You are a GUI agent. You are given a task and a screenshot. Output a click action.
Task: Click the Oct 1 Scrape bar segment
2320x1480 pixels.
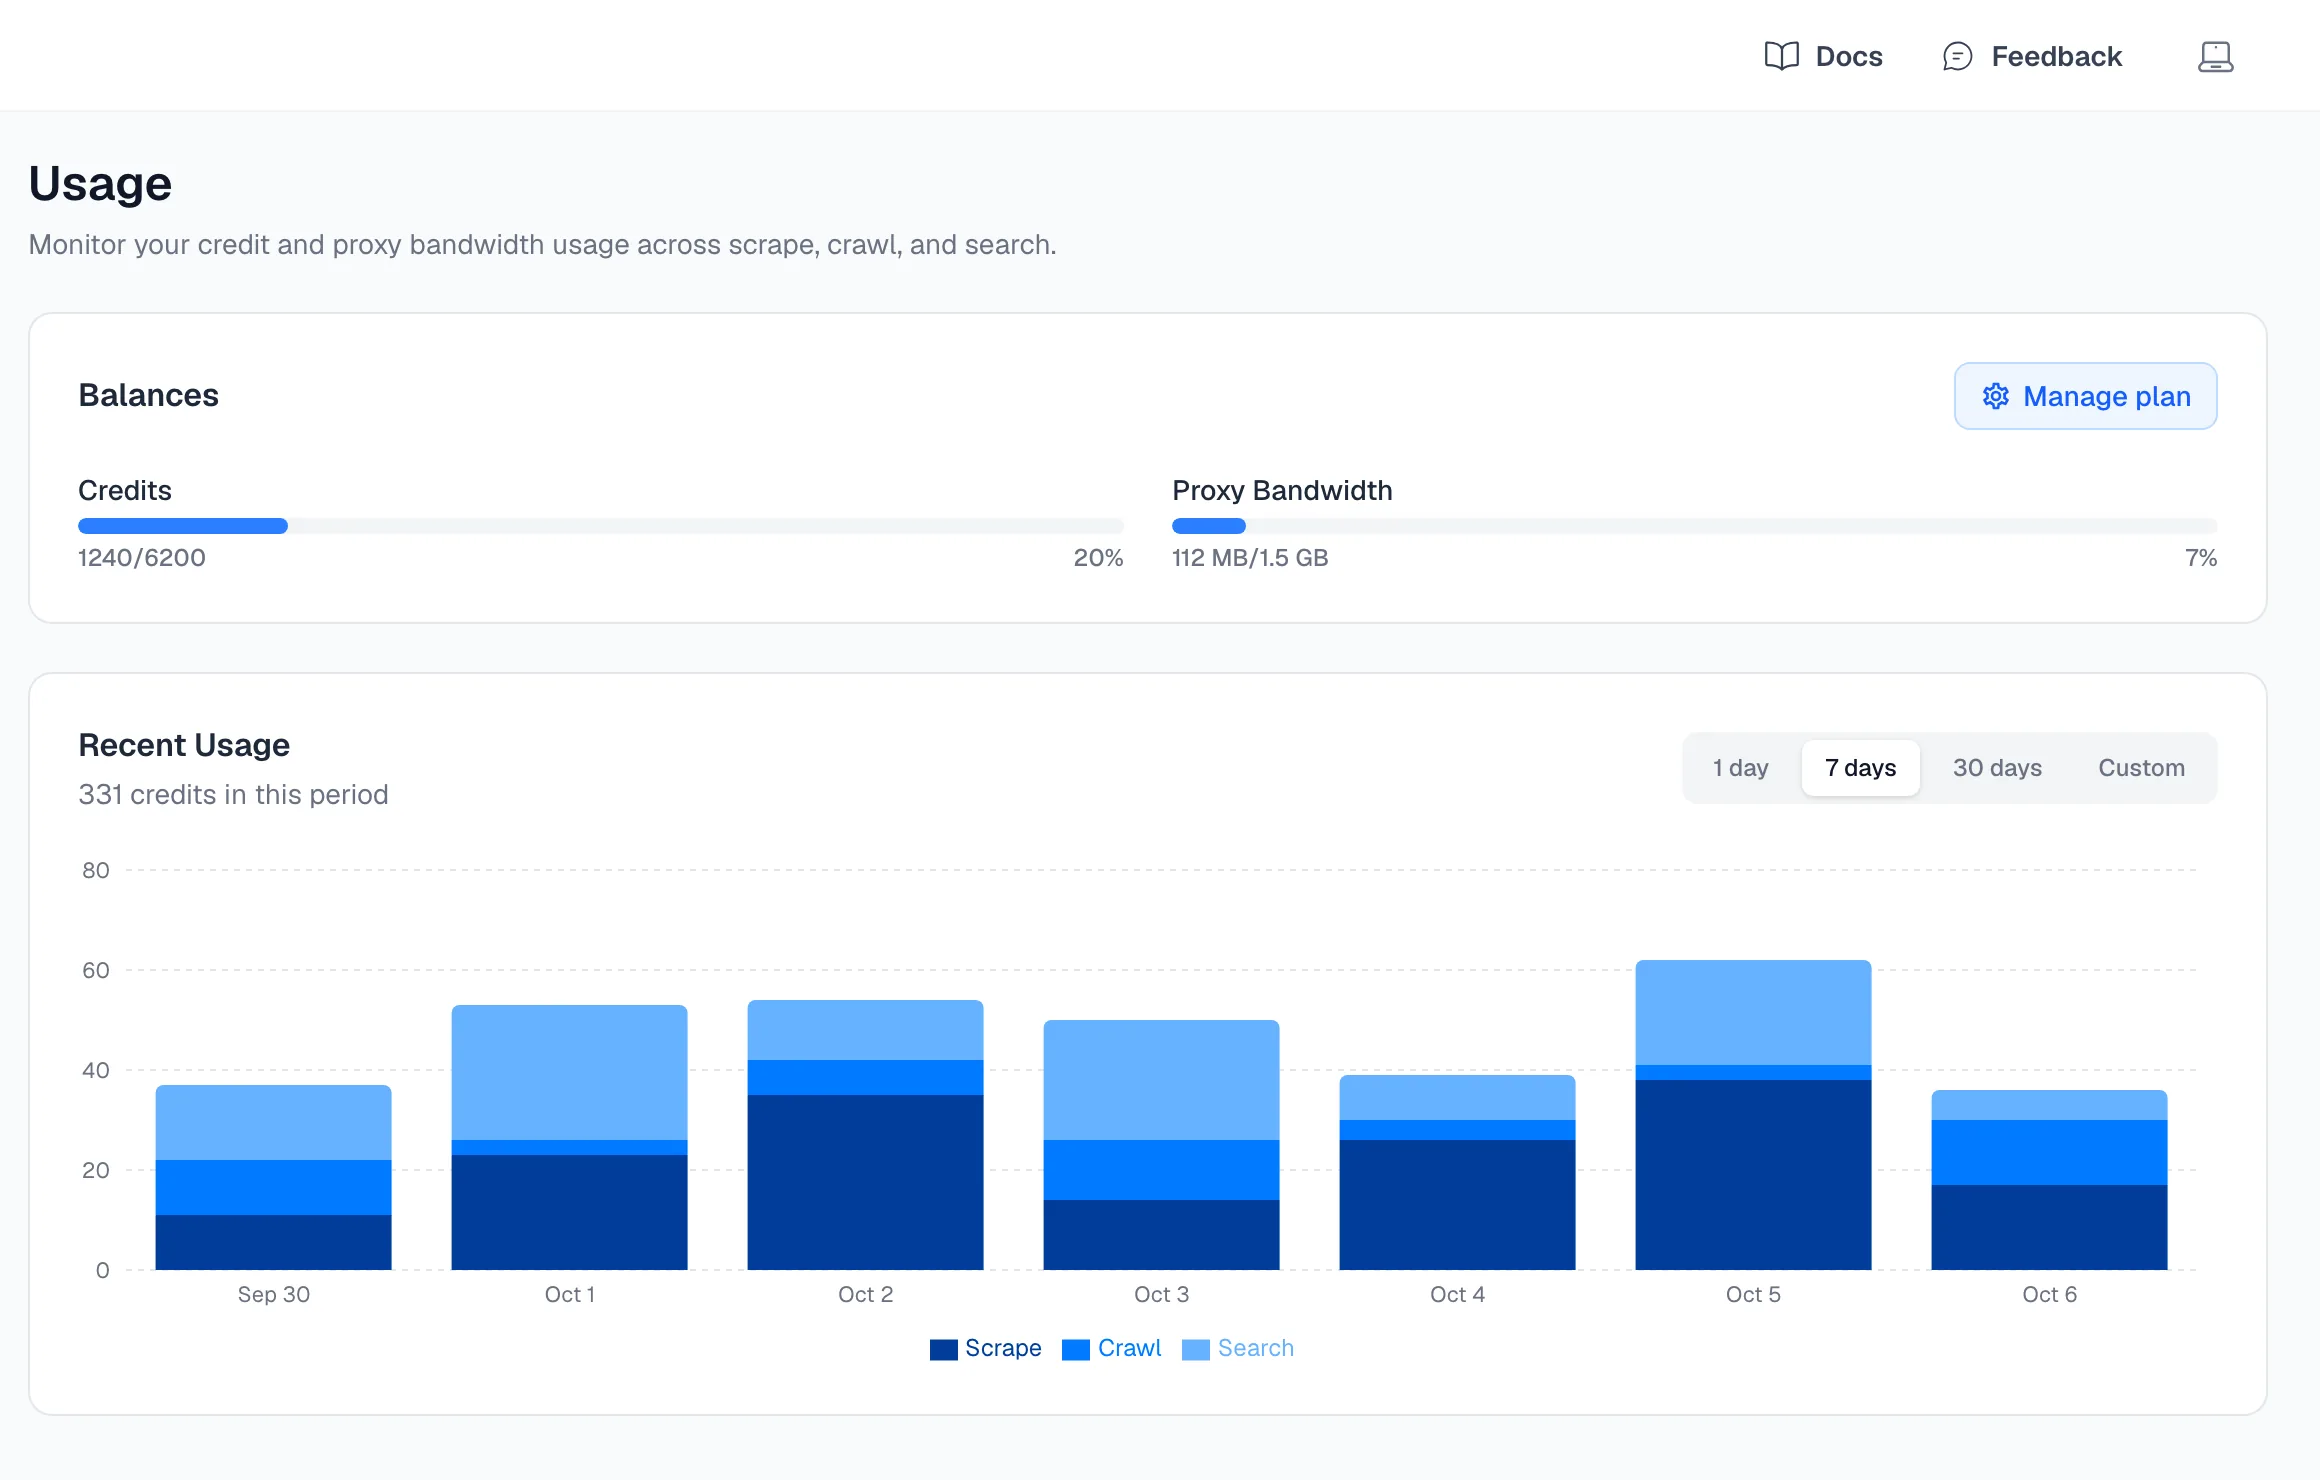coord(569,1212)
